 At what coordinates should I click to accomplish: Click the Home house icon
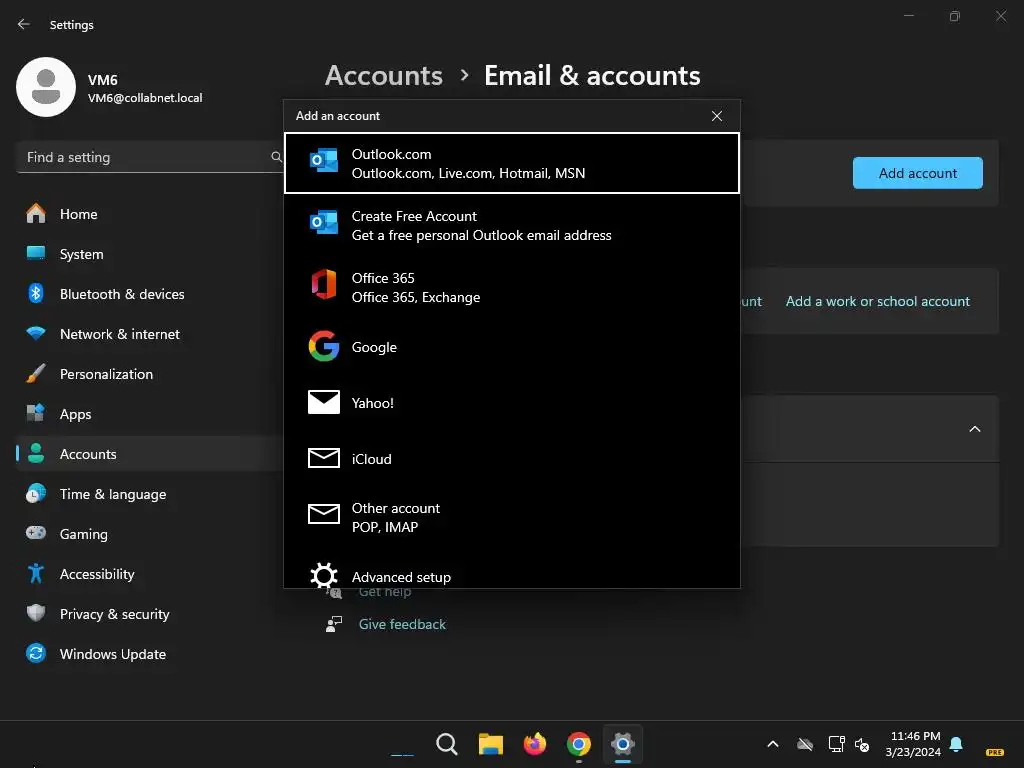pos(36,214)
